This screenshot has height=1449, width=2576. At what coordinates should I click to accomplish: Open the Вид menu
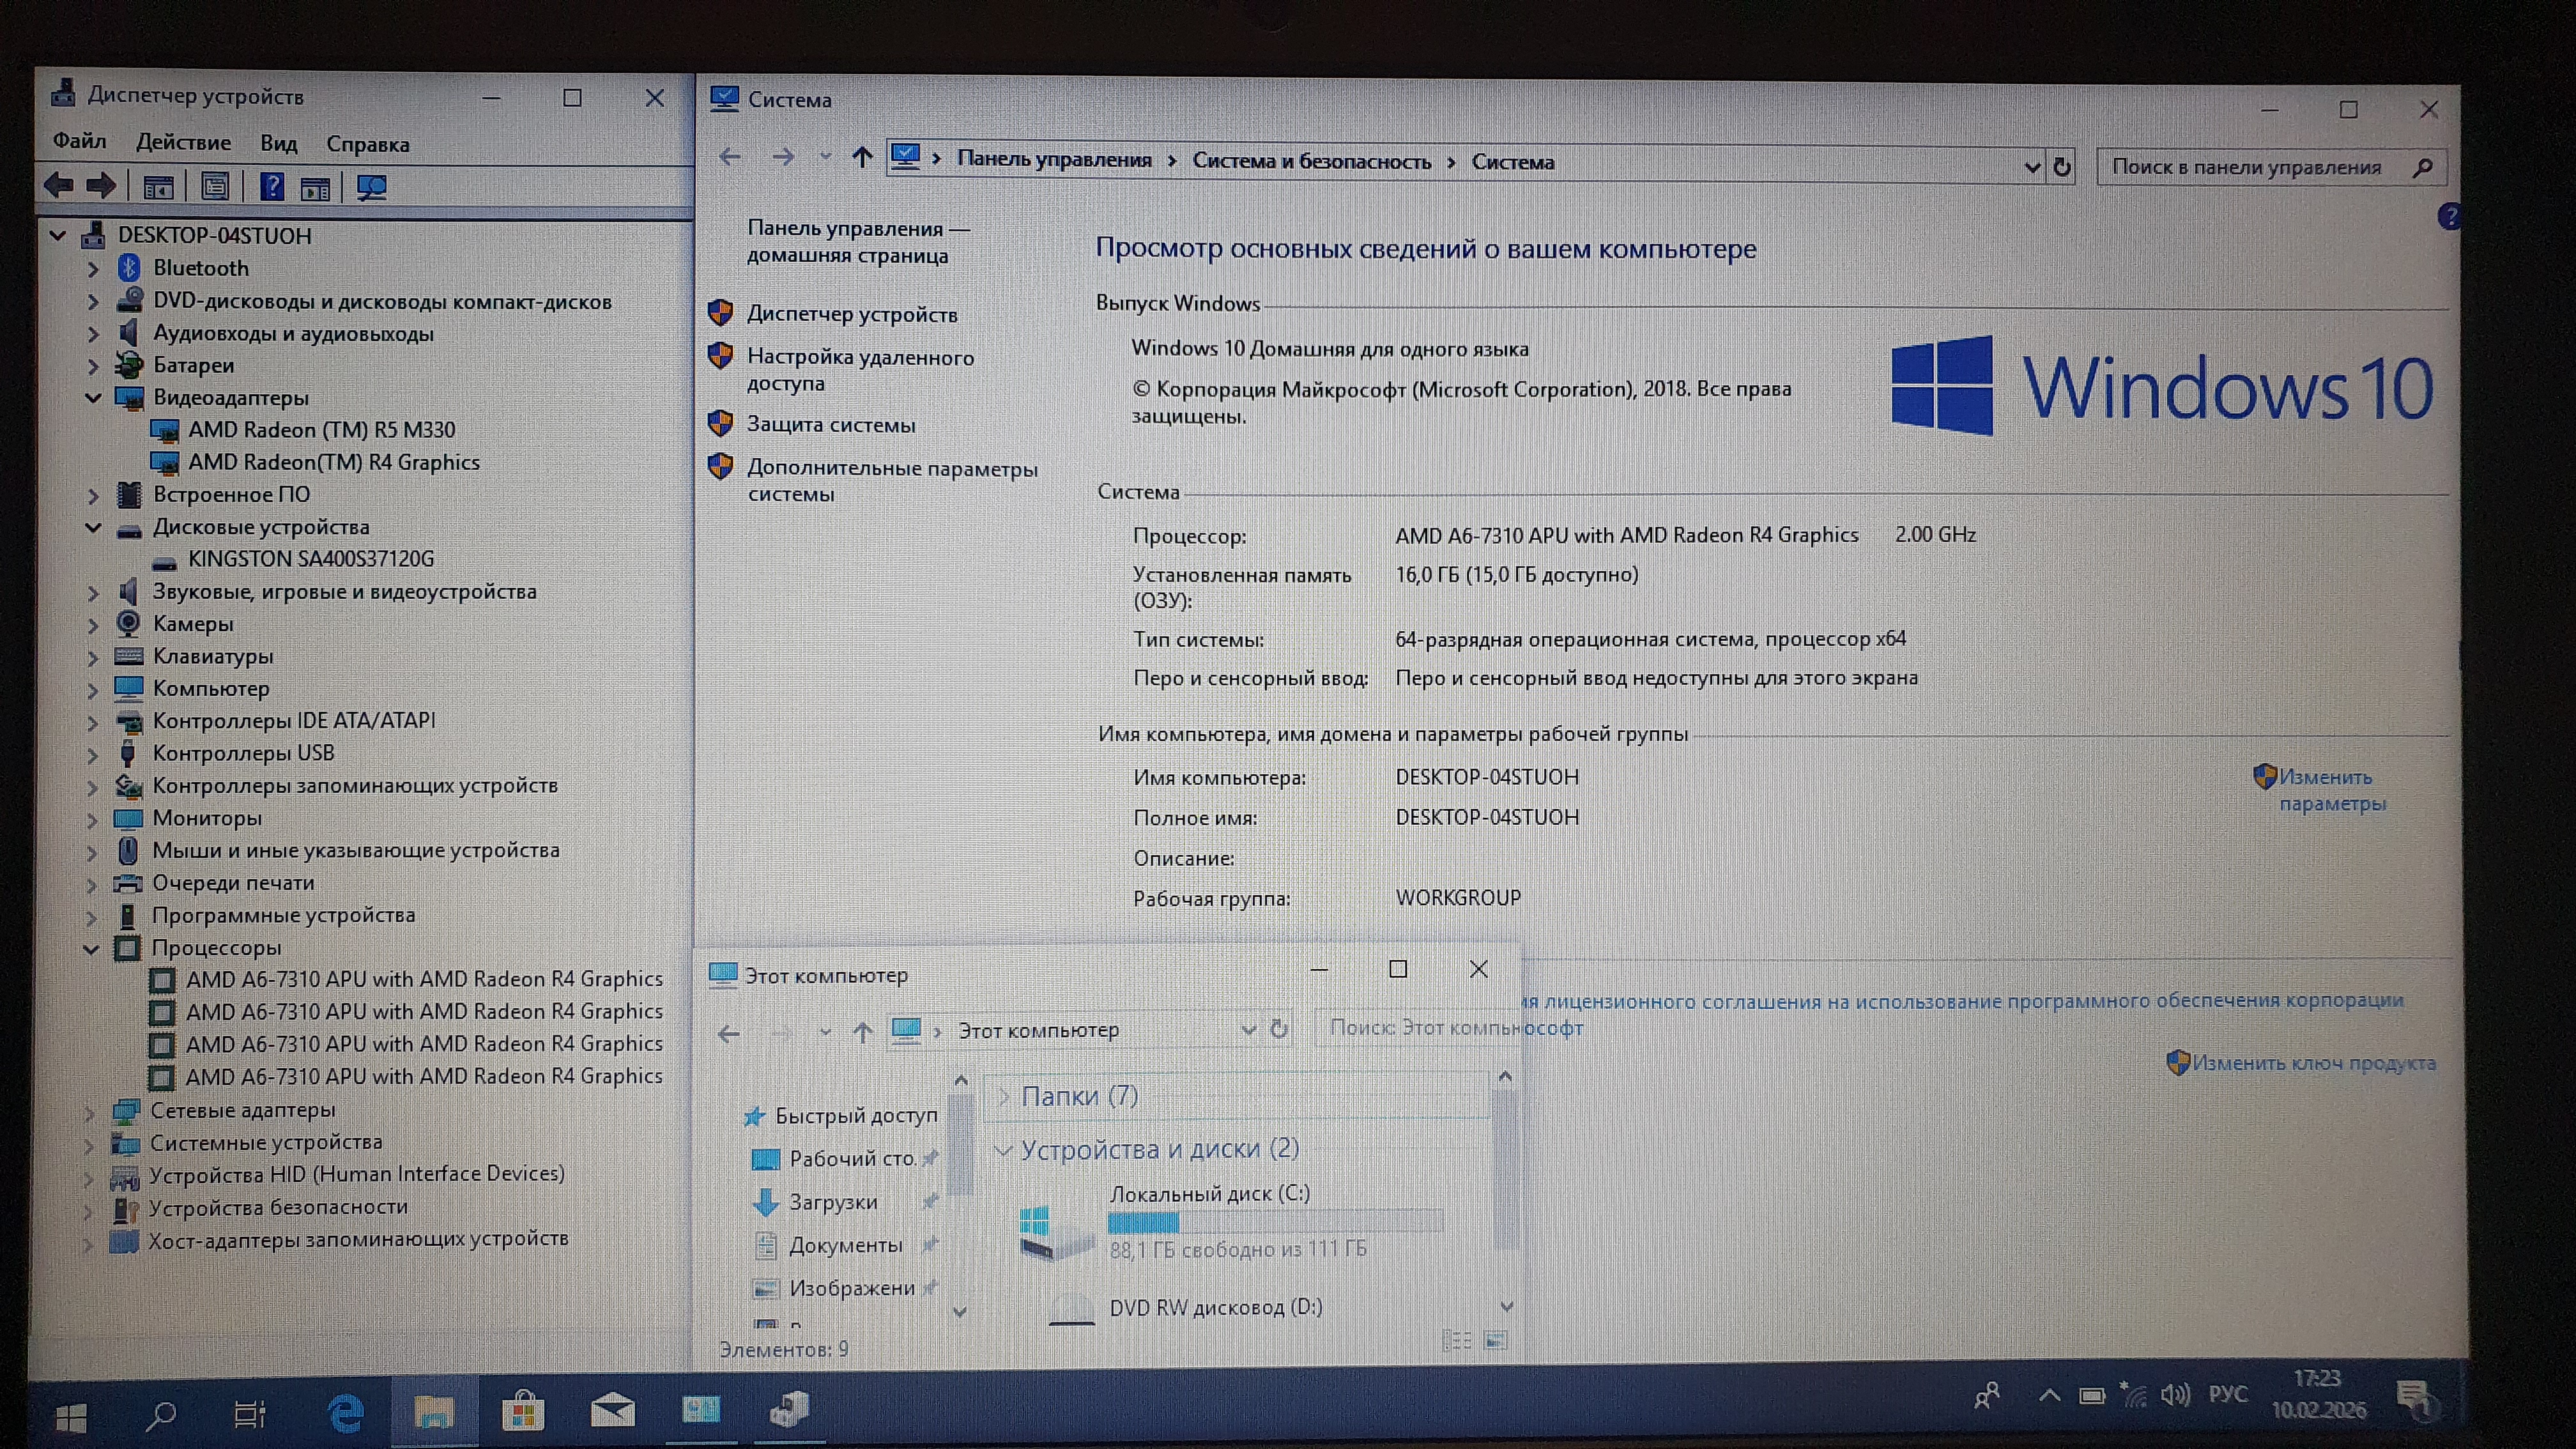(x=278, y=143)
